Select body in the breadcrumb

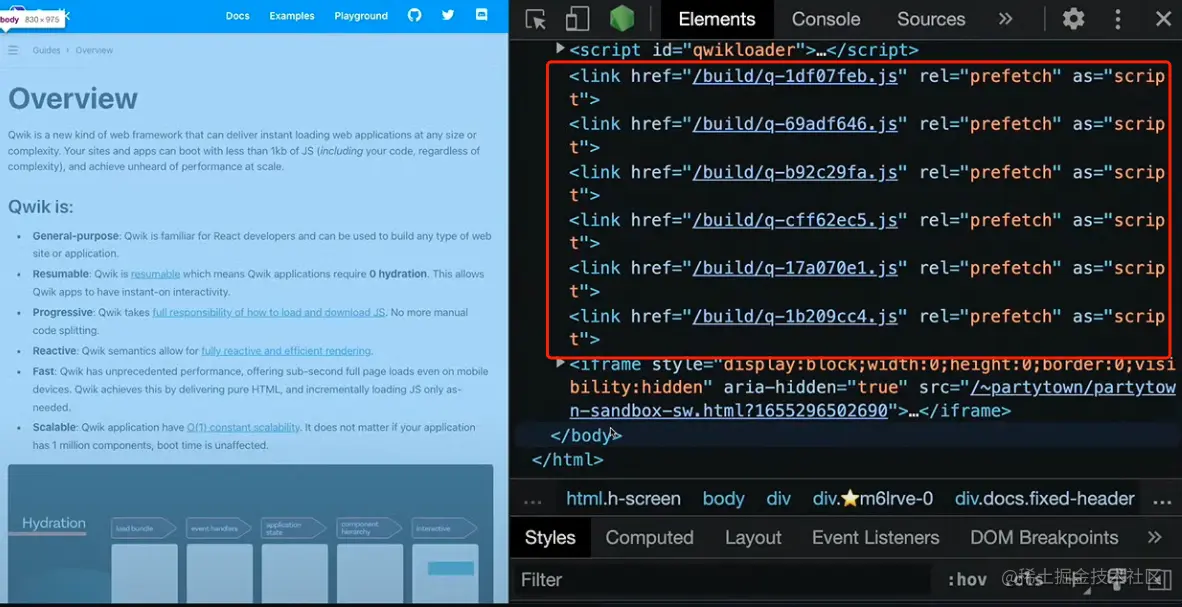(x=724, y=498)
